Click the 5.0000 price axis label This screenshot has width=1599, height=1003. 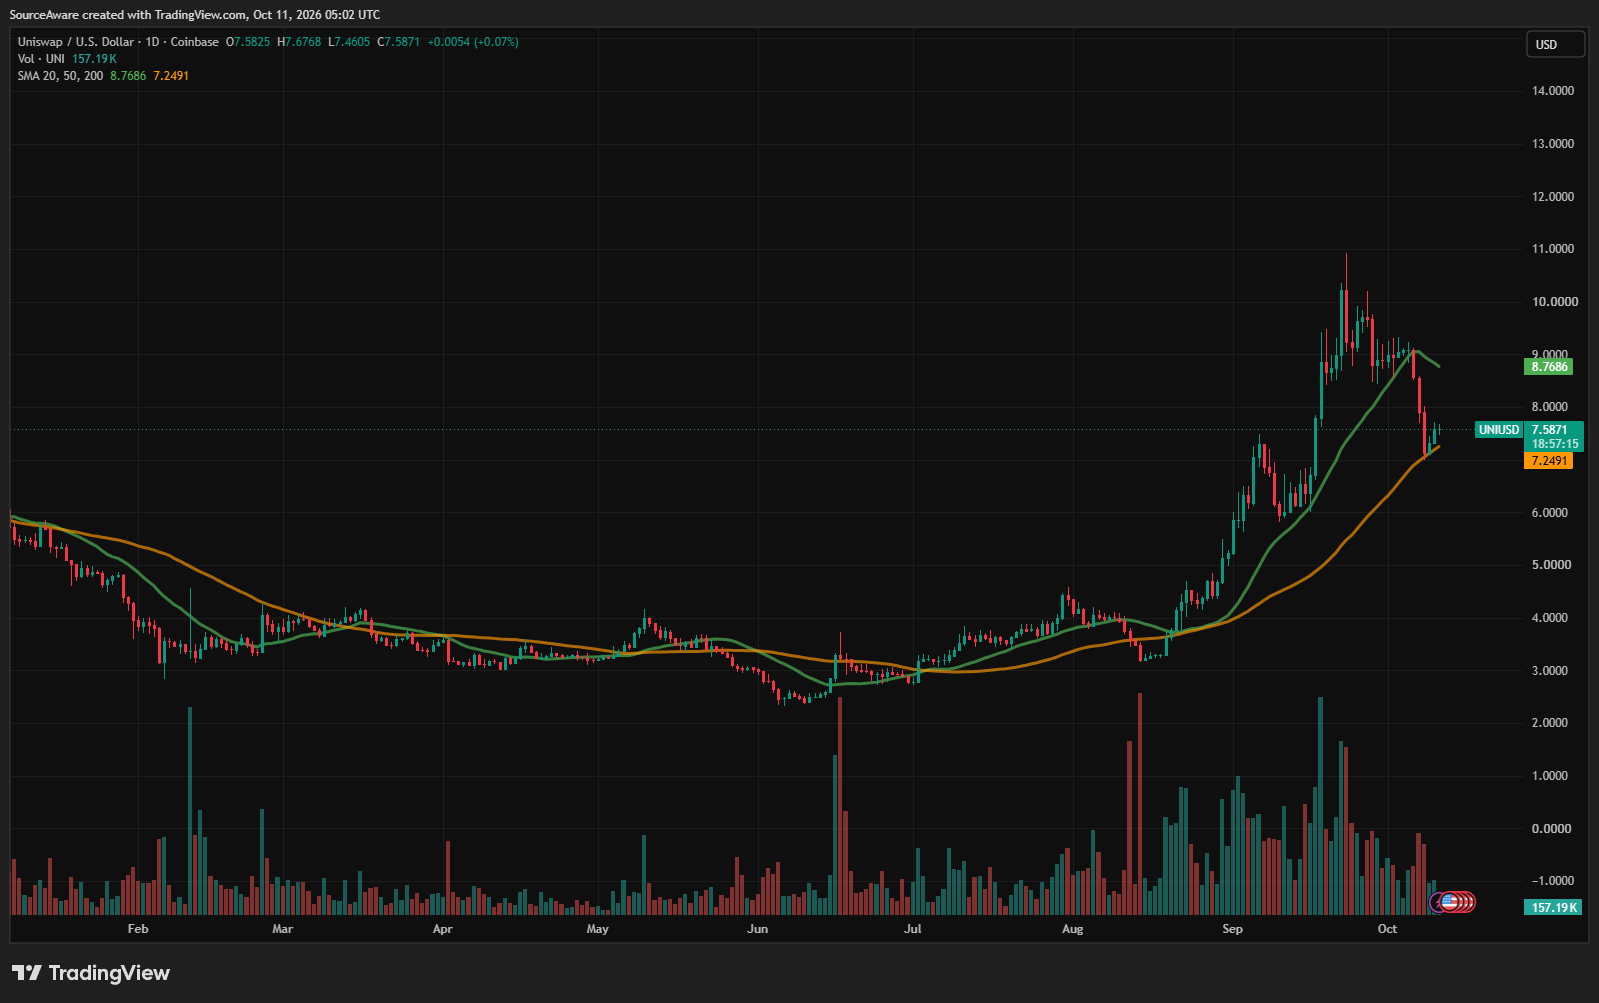1553,565
